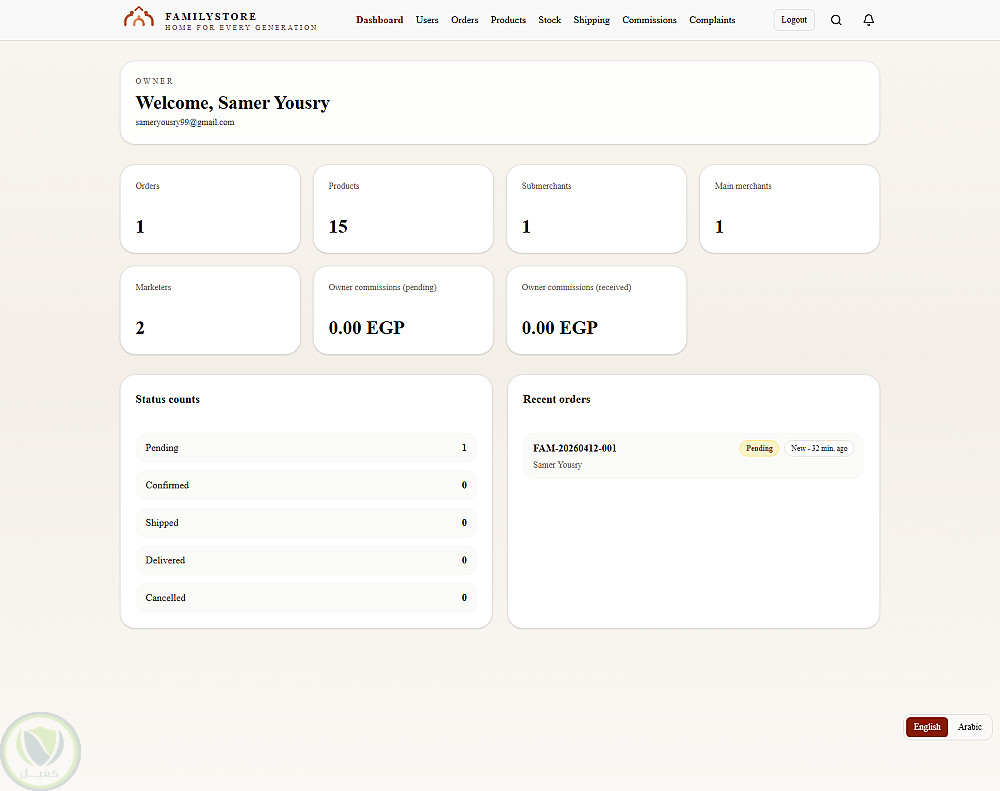Select the Orders count card

210,209
